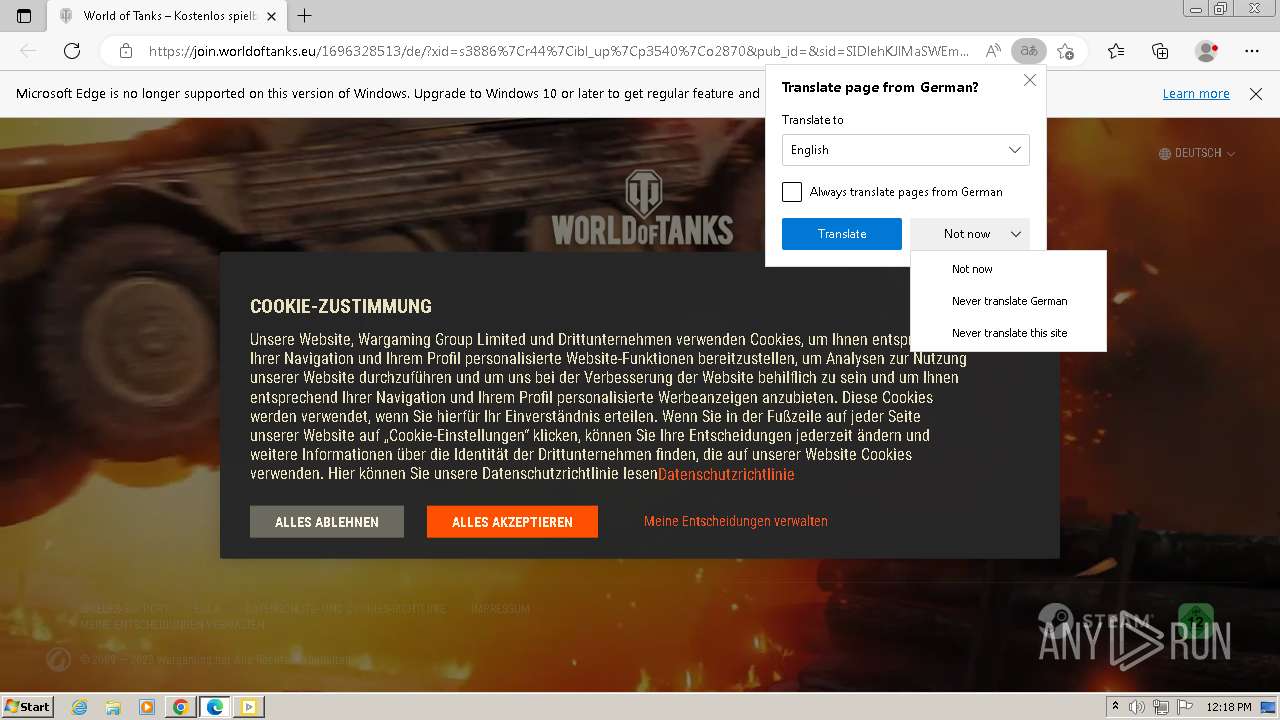The width and height of the screenshot is (1280, 720).
Task: Close the World of Tanks tab
Action: click(x=271, y=16)
